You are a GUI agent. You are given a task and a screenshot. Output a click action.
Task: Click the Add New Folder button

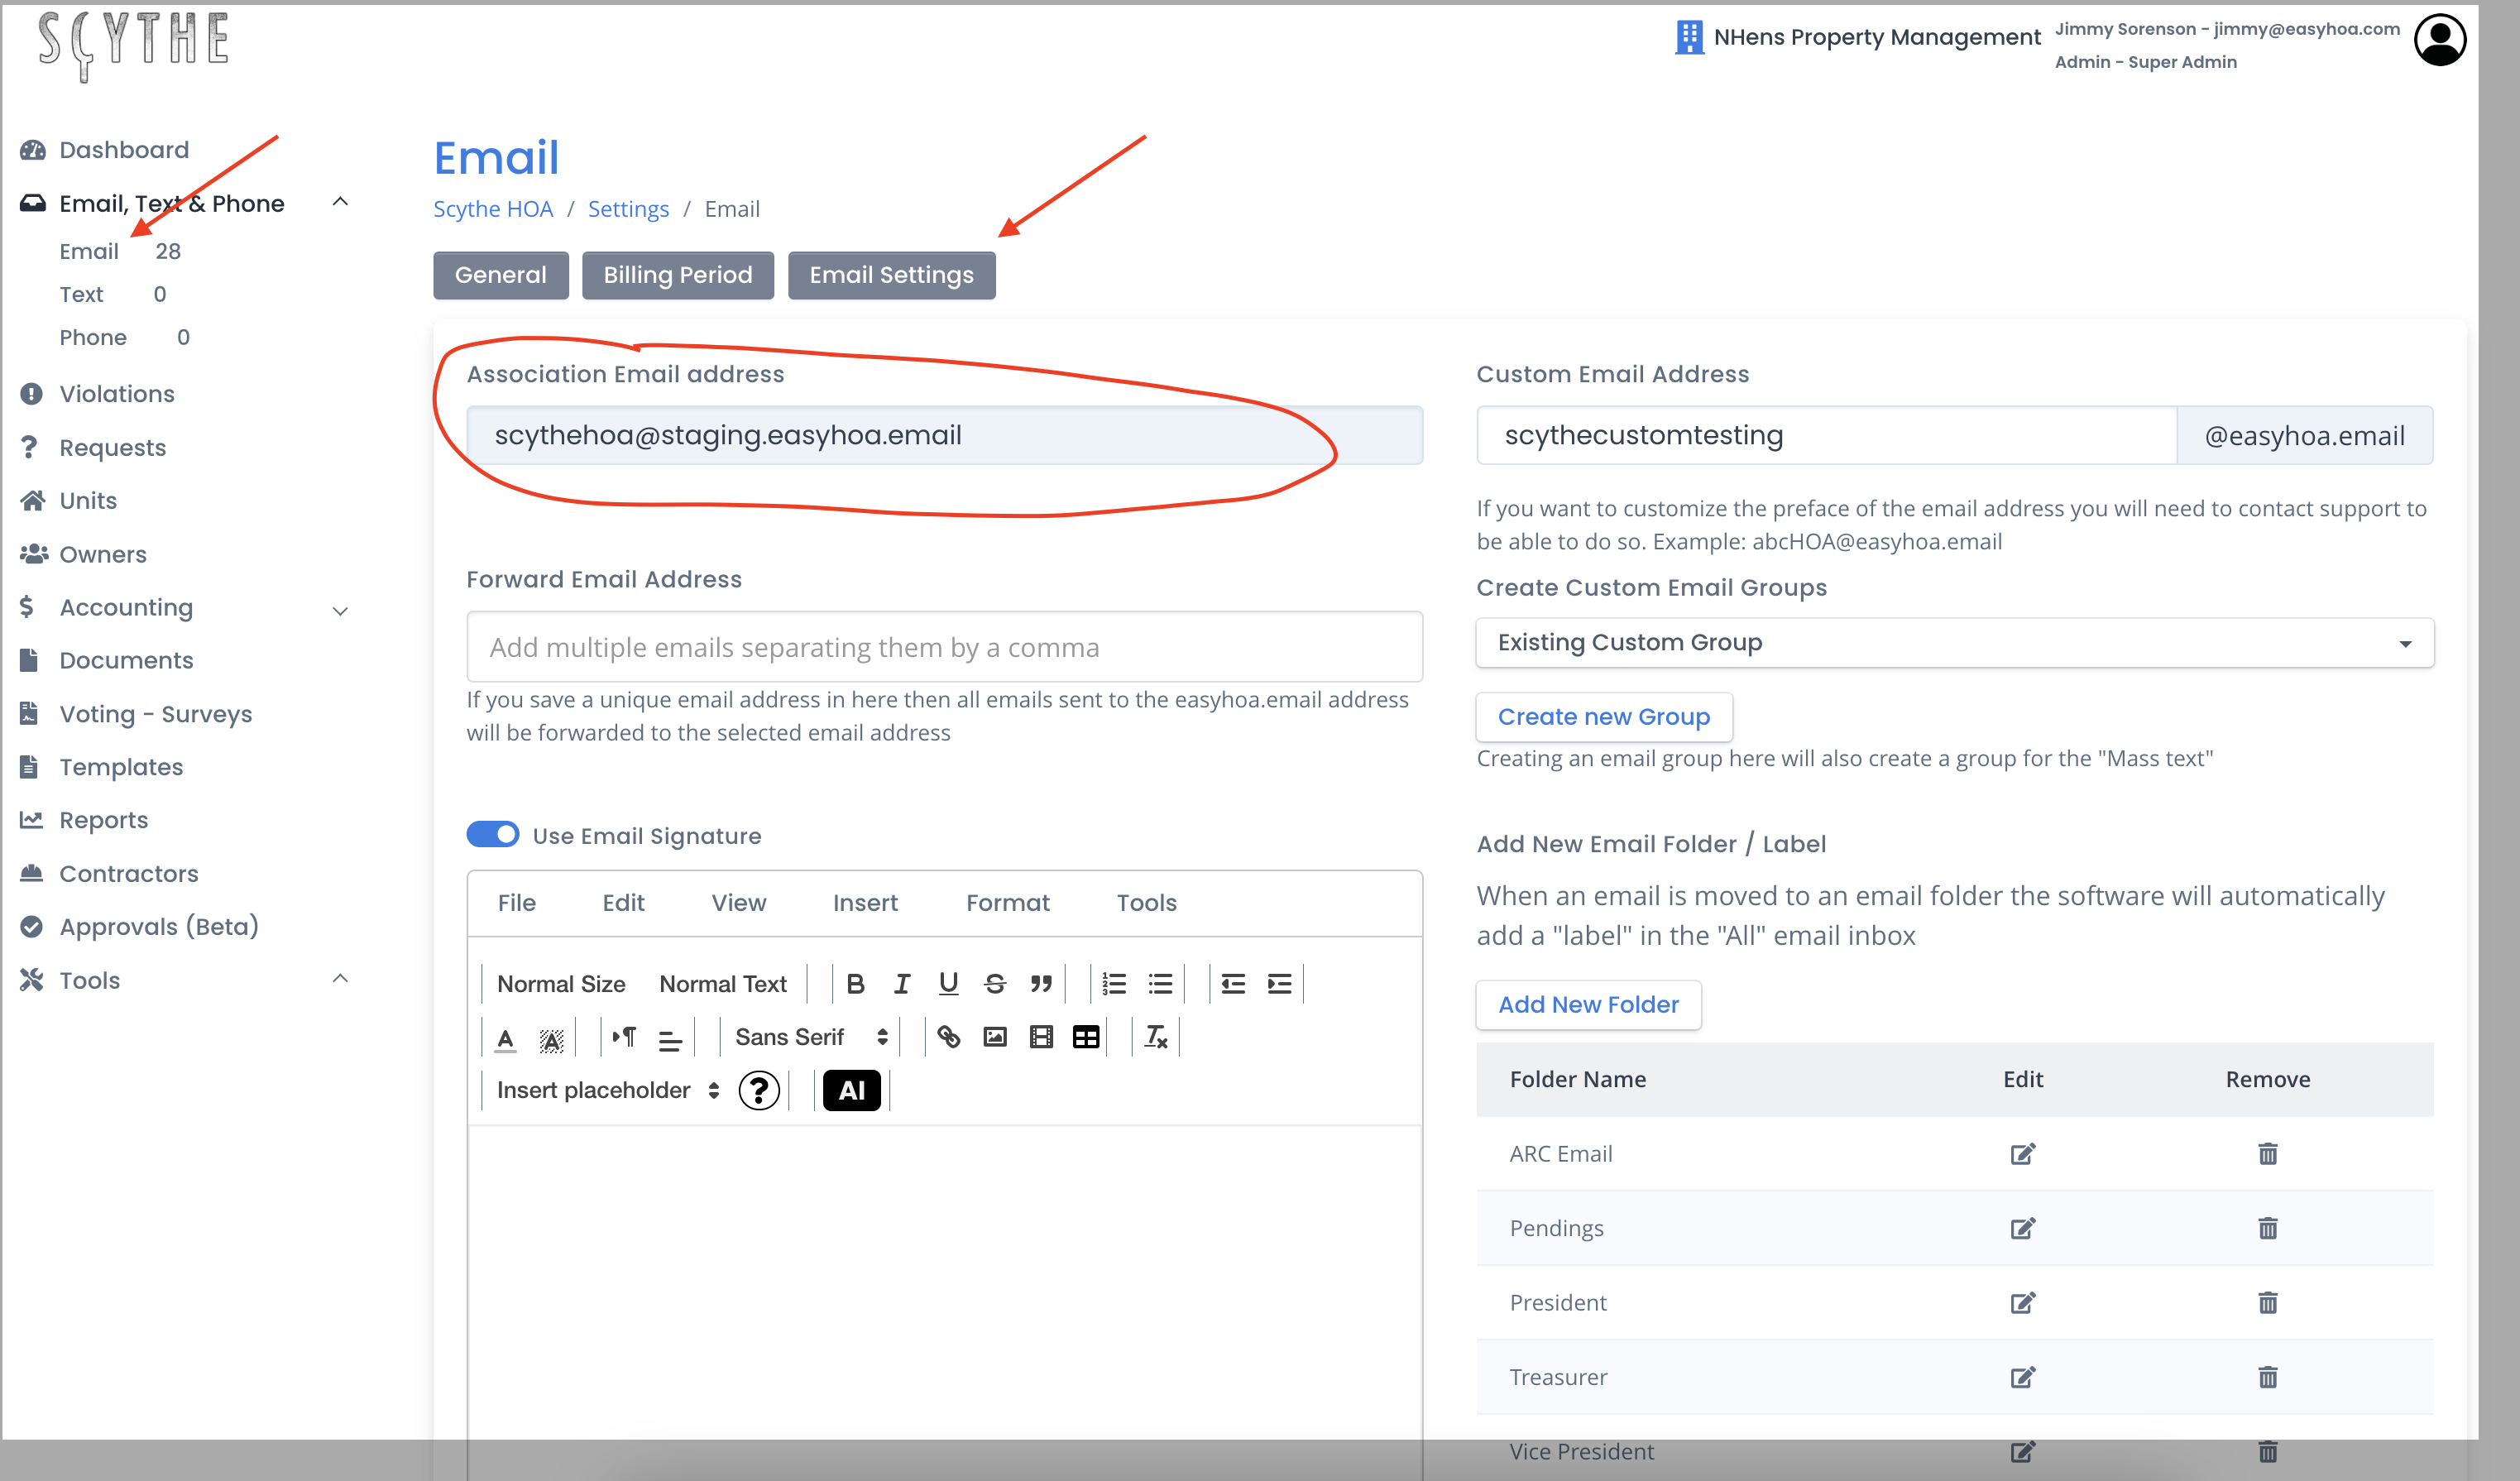[1588, 1005]
